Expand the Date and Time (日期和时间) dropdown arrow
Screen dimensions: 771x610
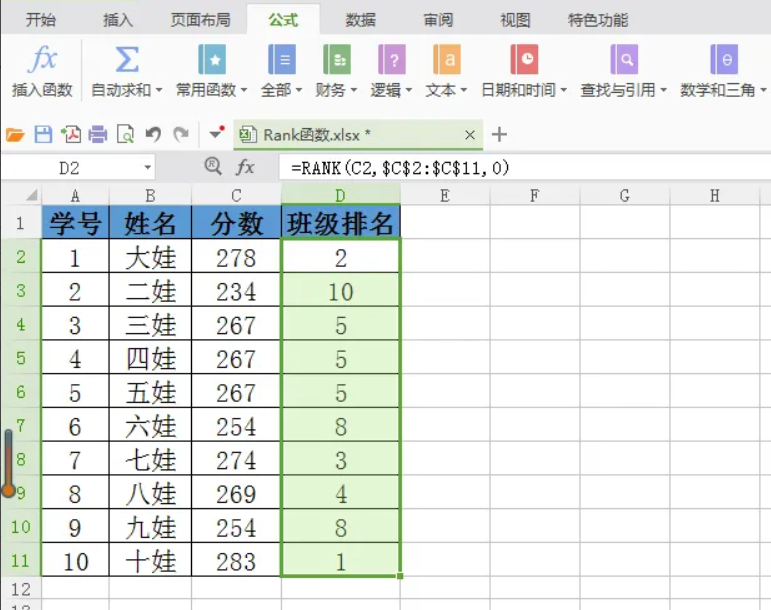point(563,90)
